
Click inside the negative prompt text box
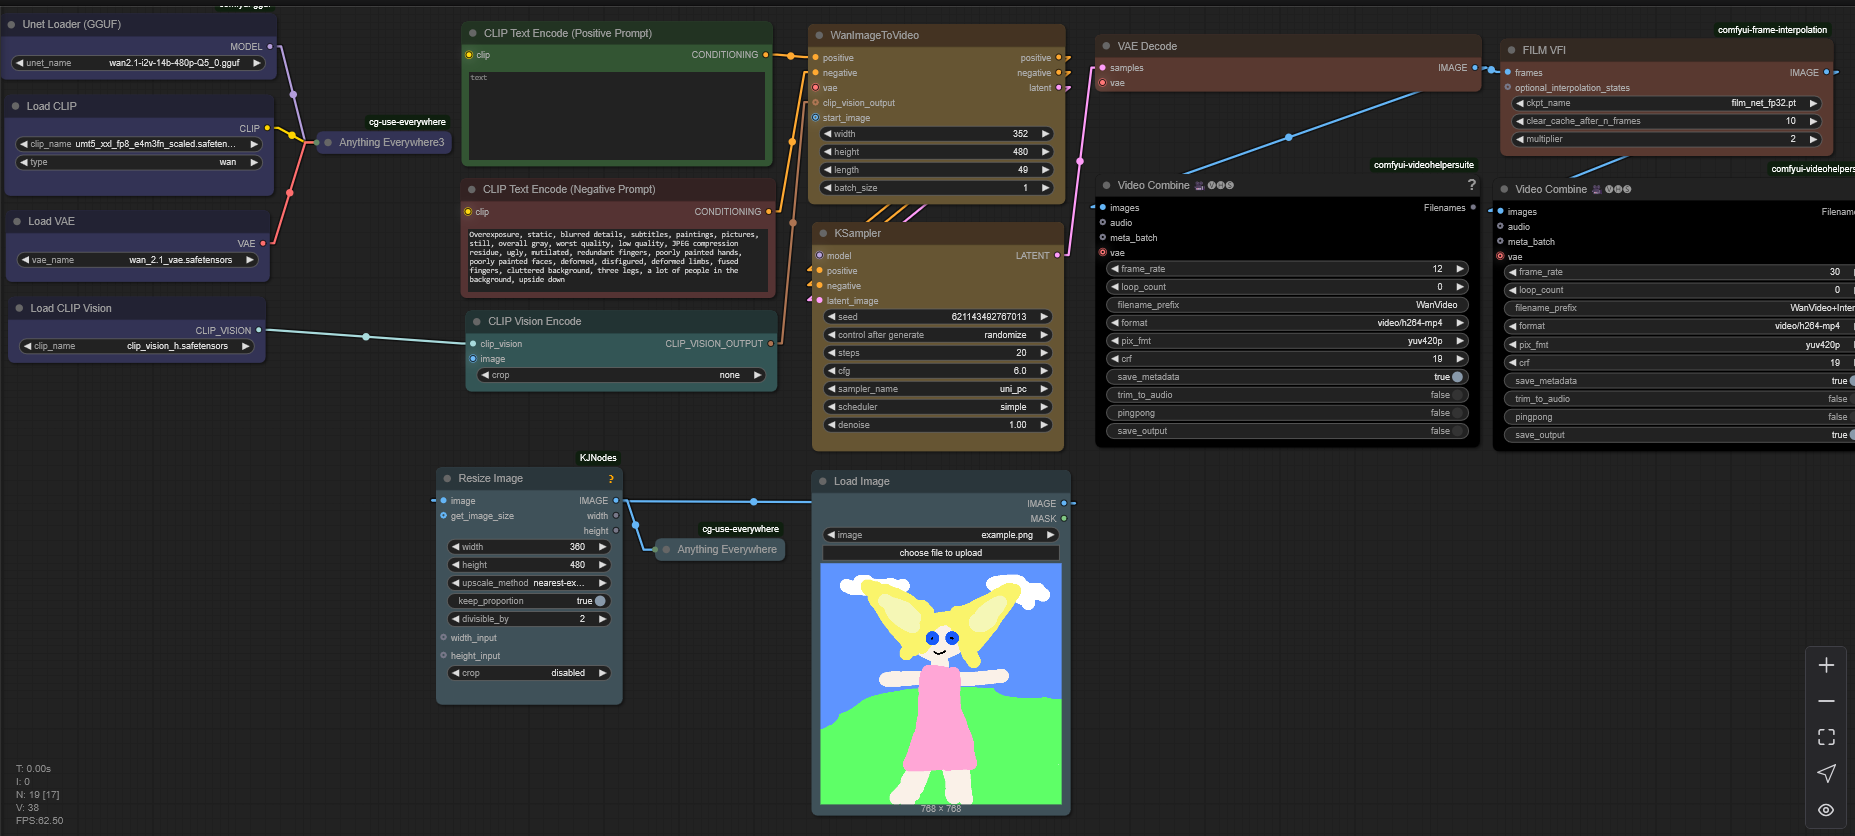pos(617,259)
